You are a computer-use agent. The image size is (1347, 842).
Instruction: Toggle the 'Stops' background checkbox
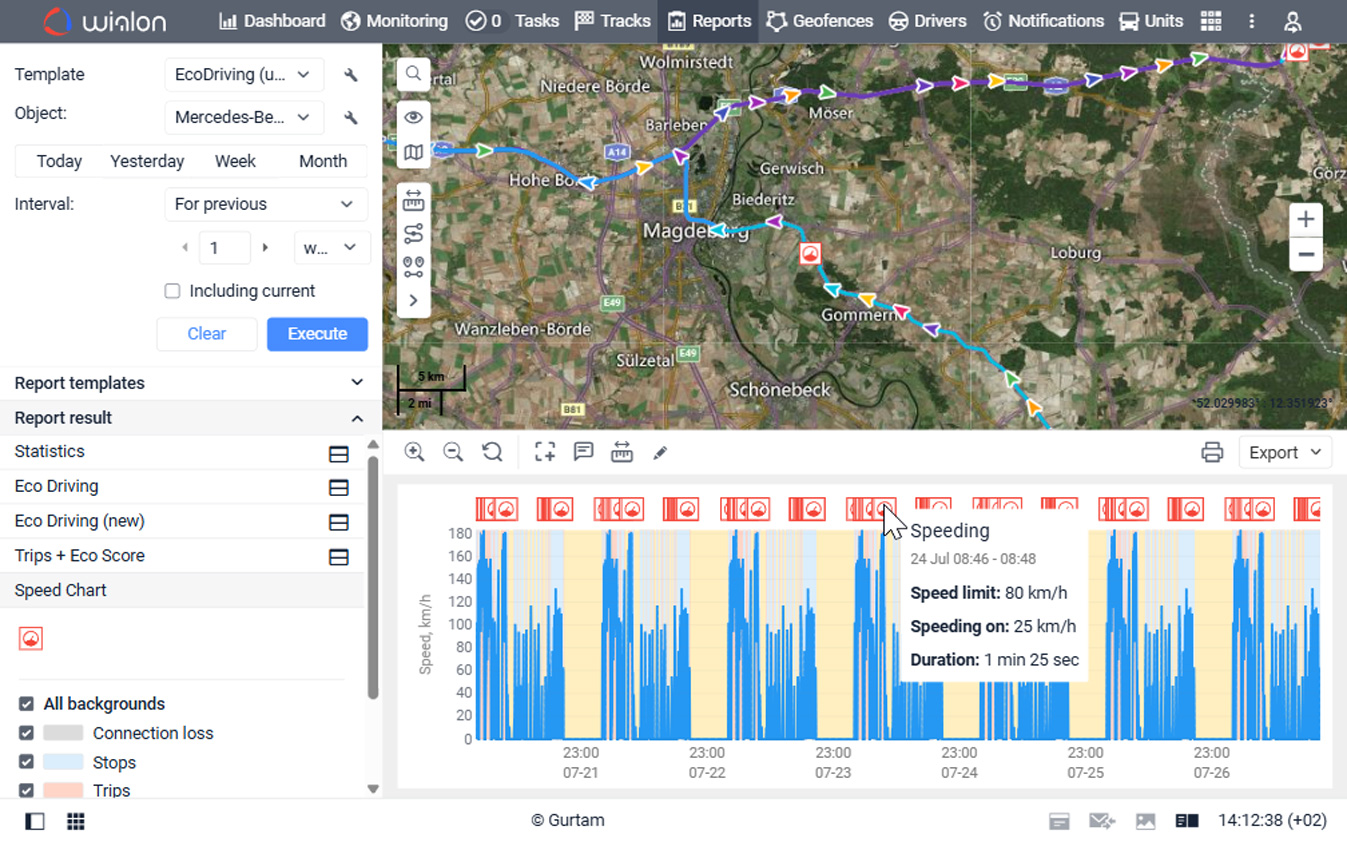point(27,762)
